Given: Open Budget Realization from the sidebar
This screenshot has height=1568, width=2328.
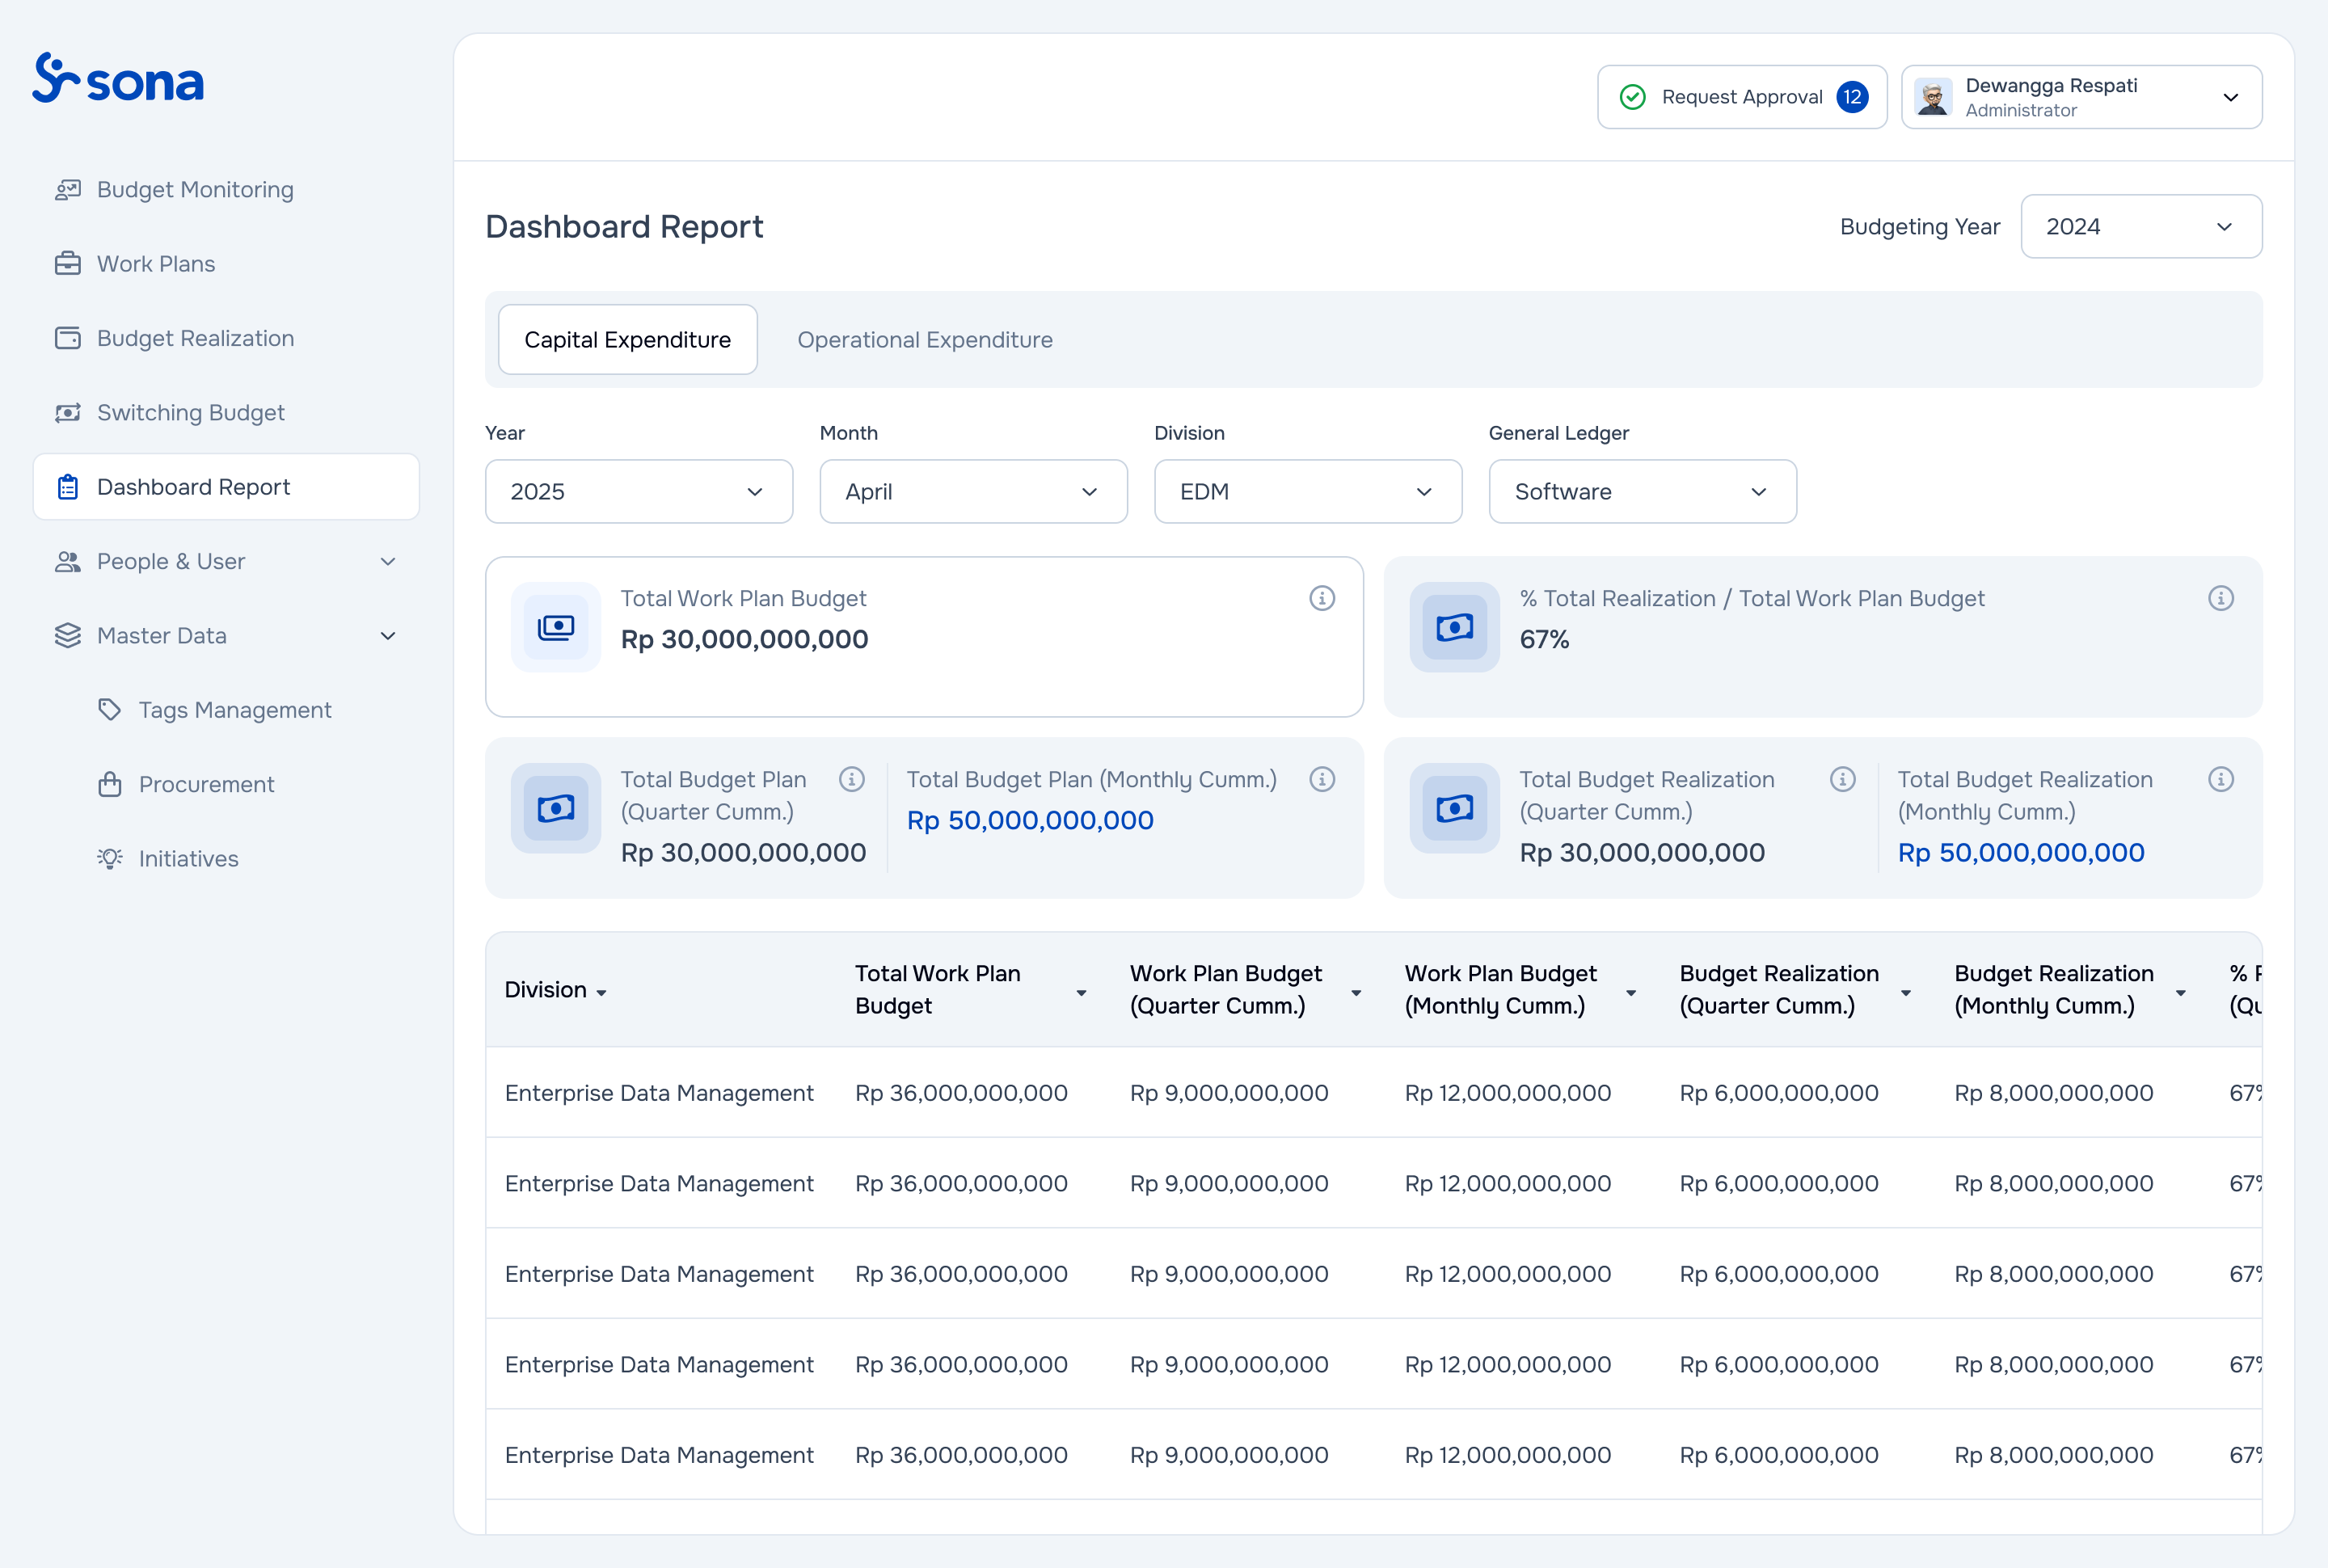Looking at the screenshot, I should (226, 338).
